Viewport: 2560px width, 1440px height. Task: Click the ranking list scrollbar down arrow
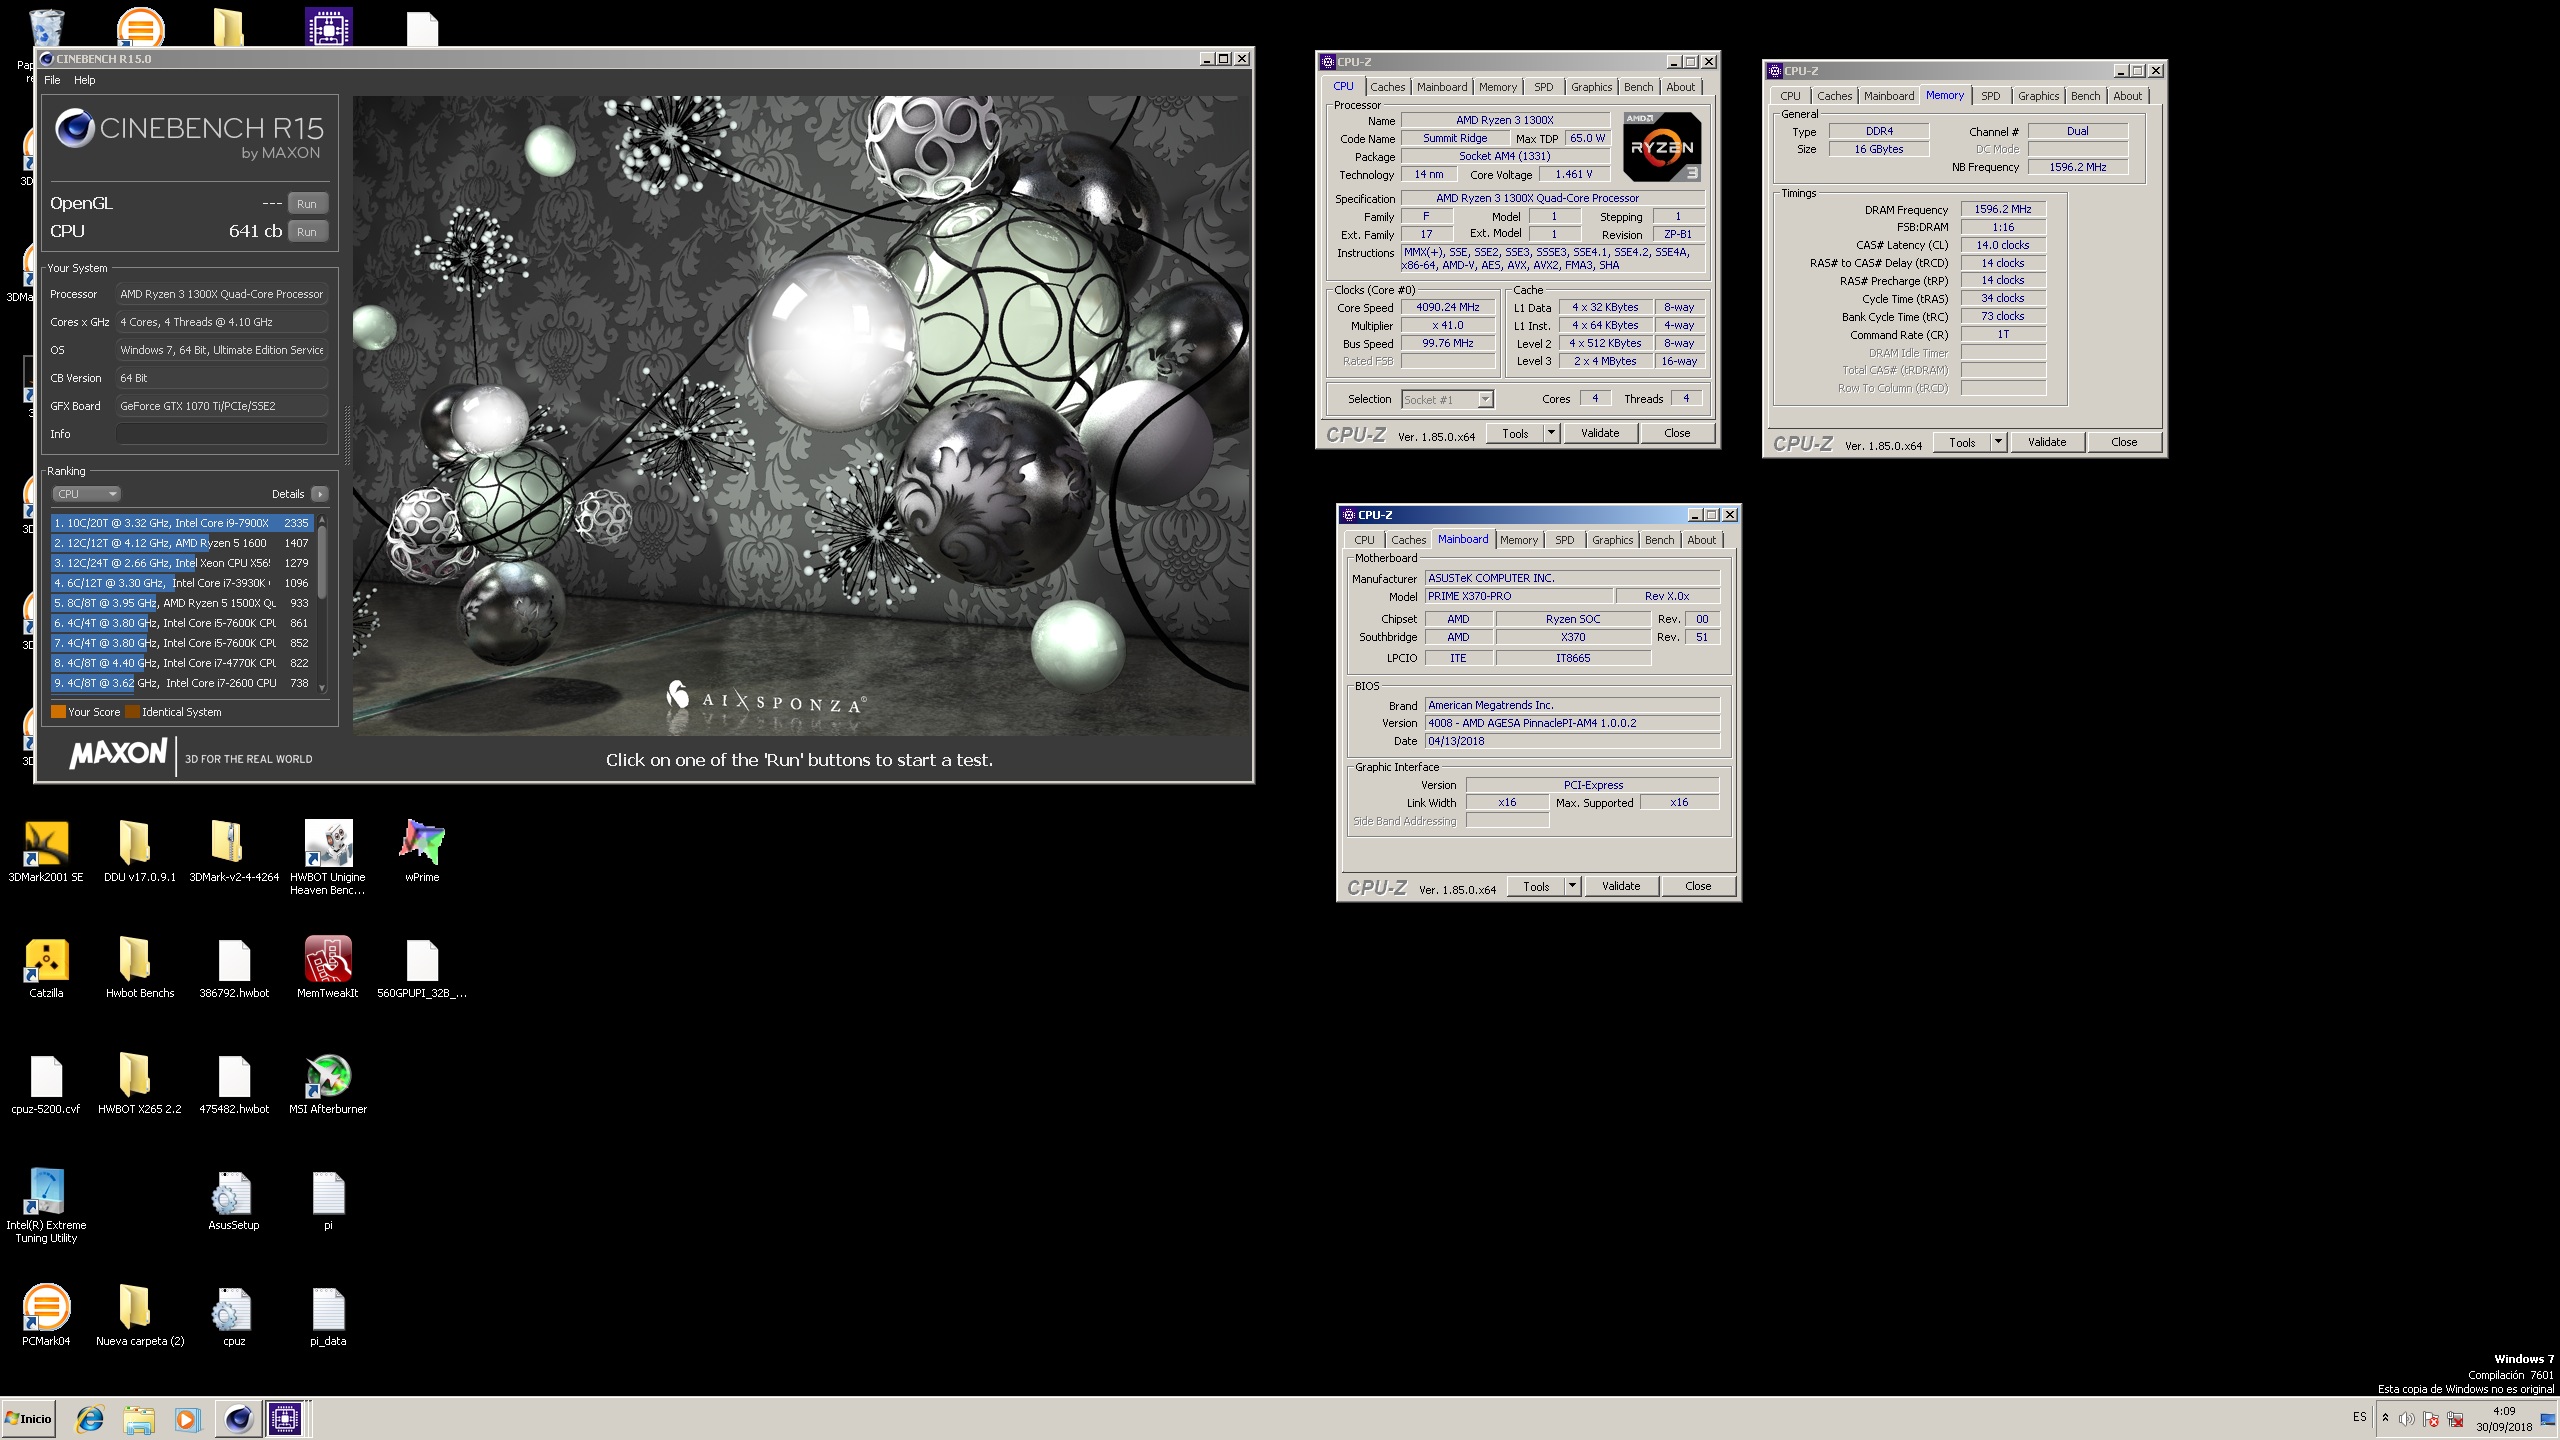click(x=322, y=688)
